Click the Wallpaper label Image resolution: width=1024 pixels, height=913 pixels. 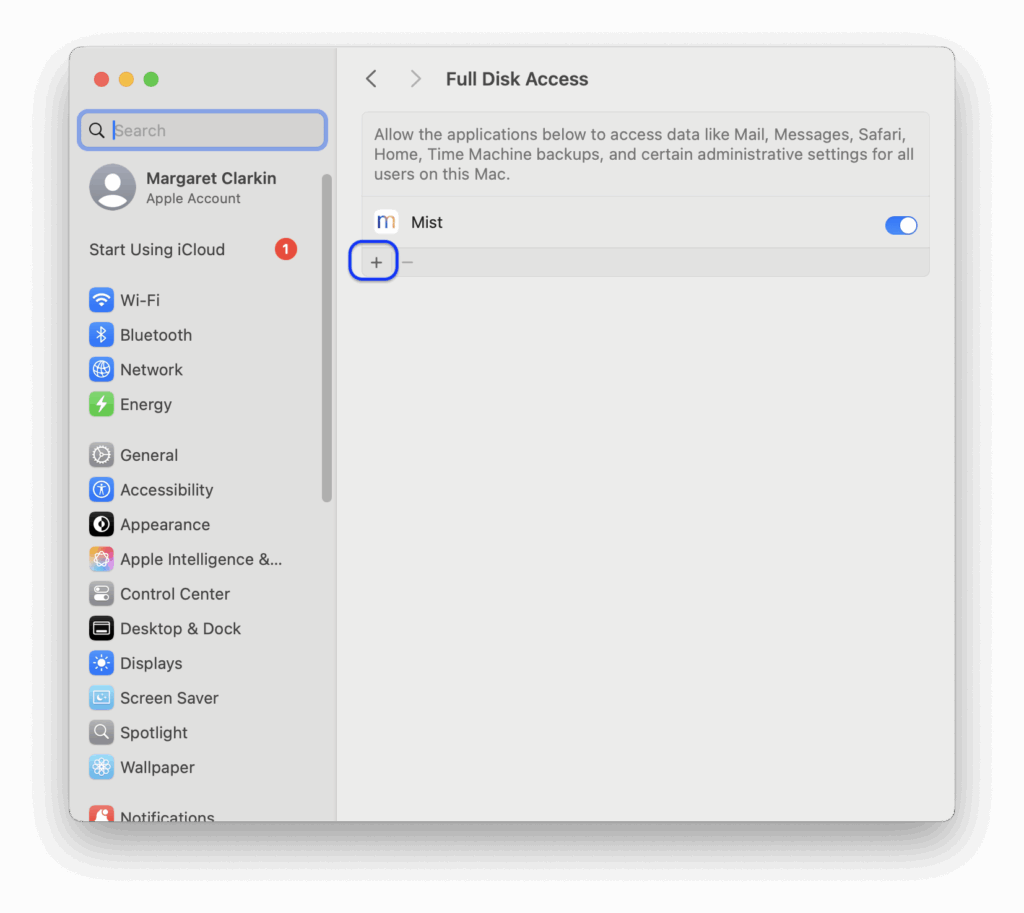click(x=157, y=767)
